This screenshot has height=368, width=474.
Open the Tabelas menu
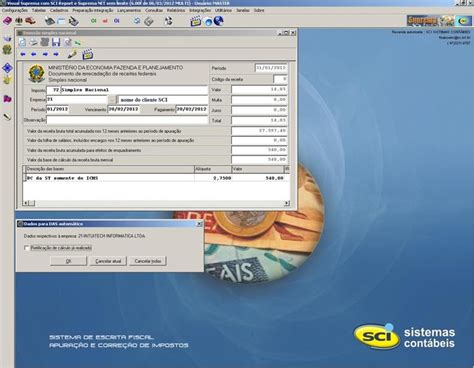tap(39, 10)
